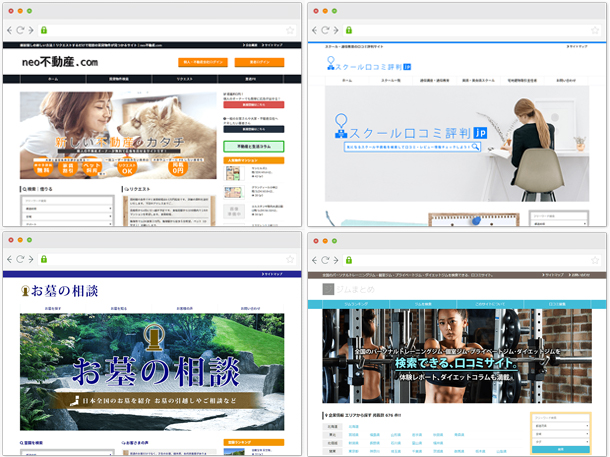
Task: Click スクール口コミ評判 logo in page header
Action: pyautogui.click(x=368, y=64)
